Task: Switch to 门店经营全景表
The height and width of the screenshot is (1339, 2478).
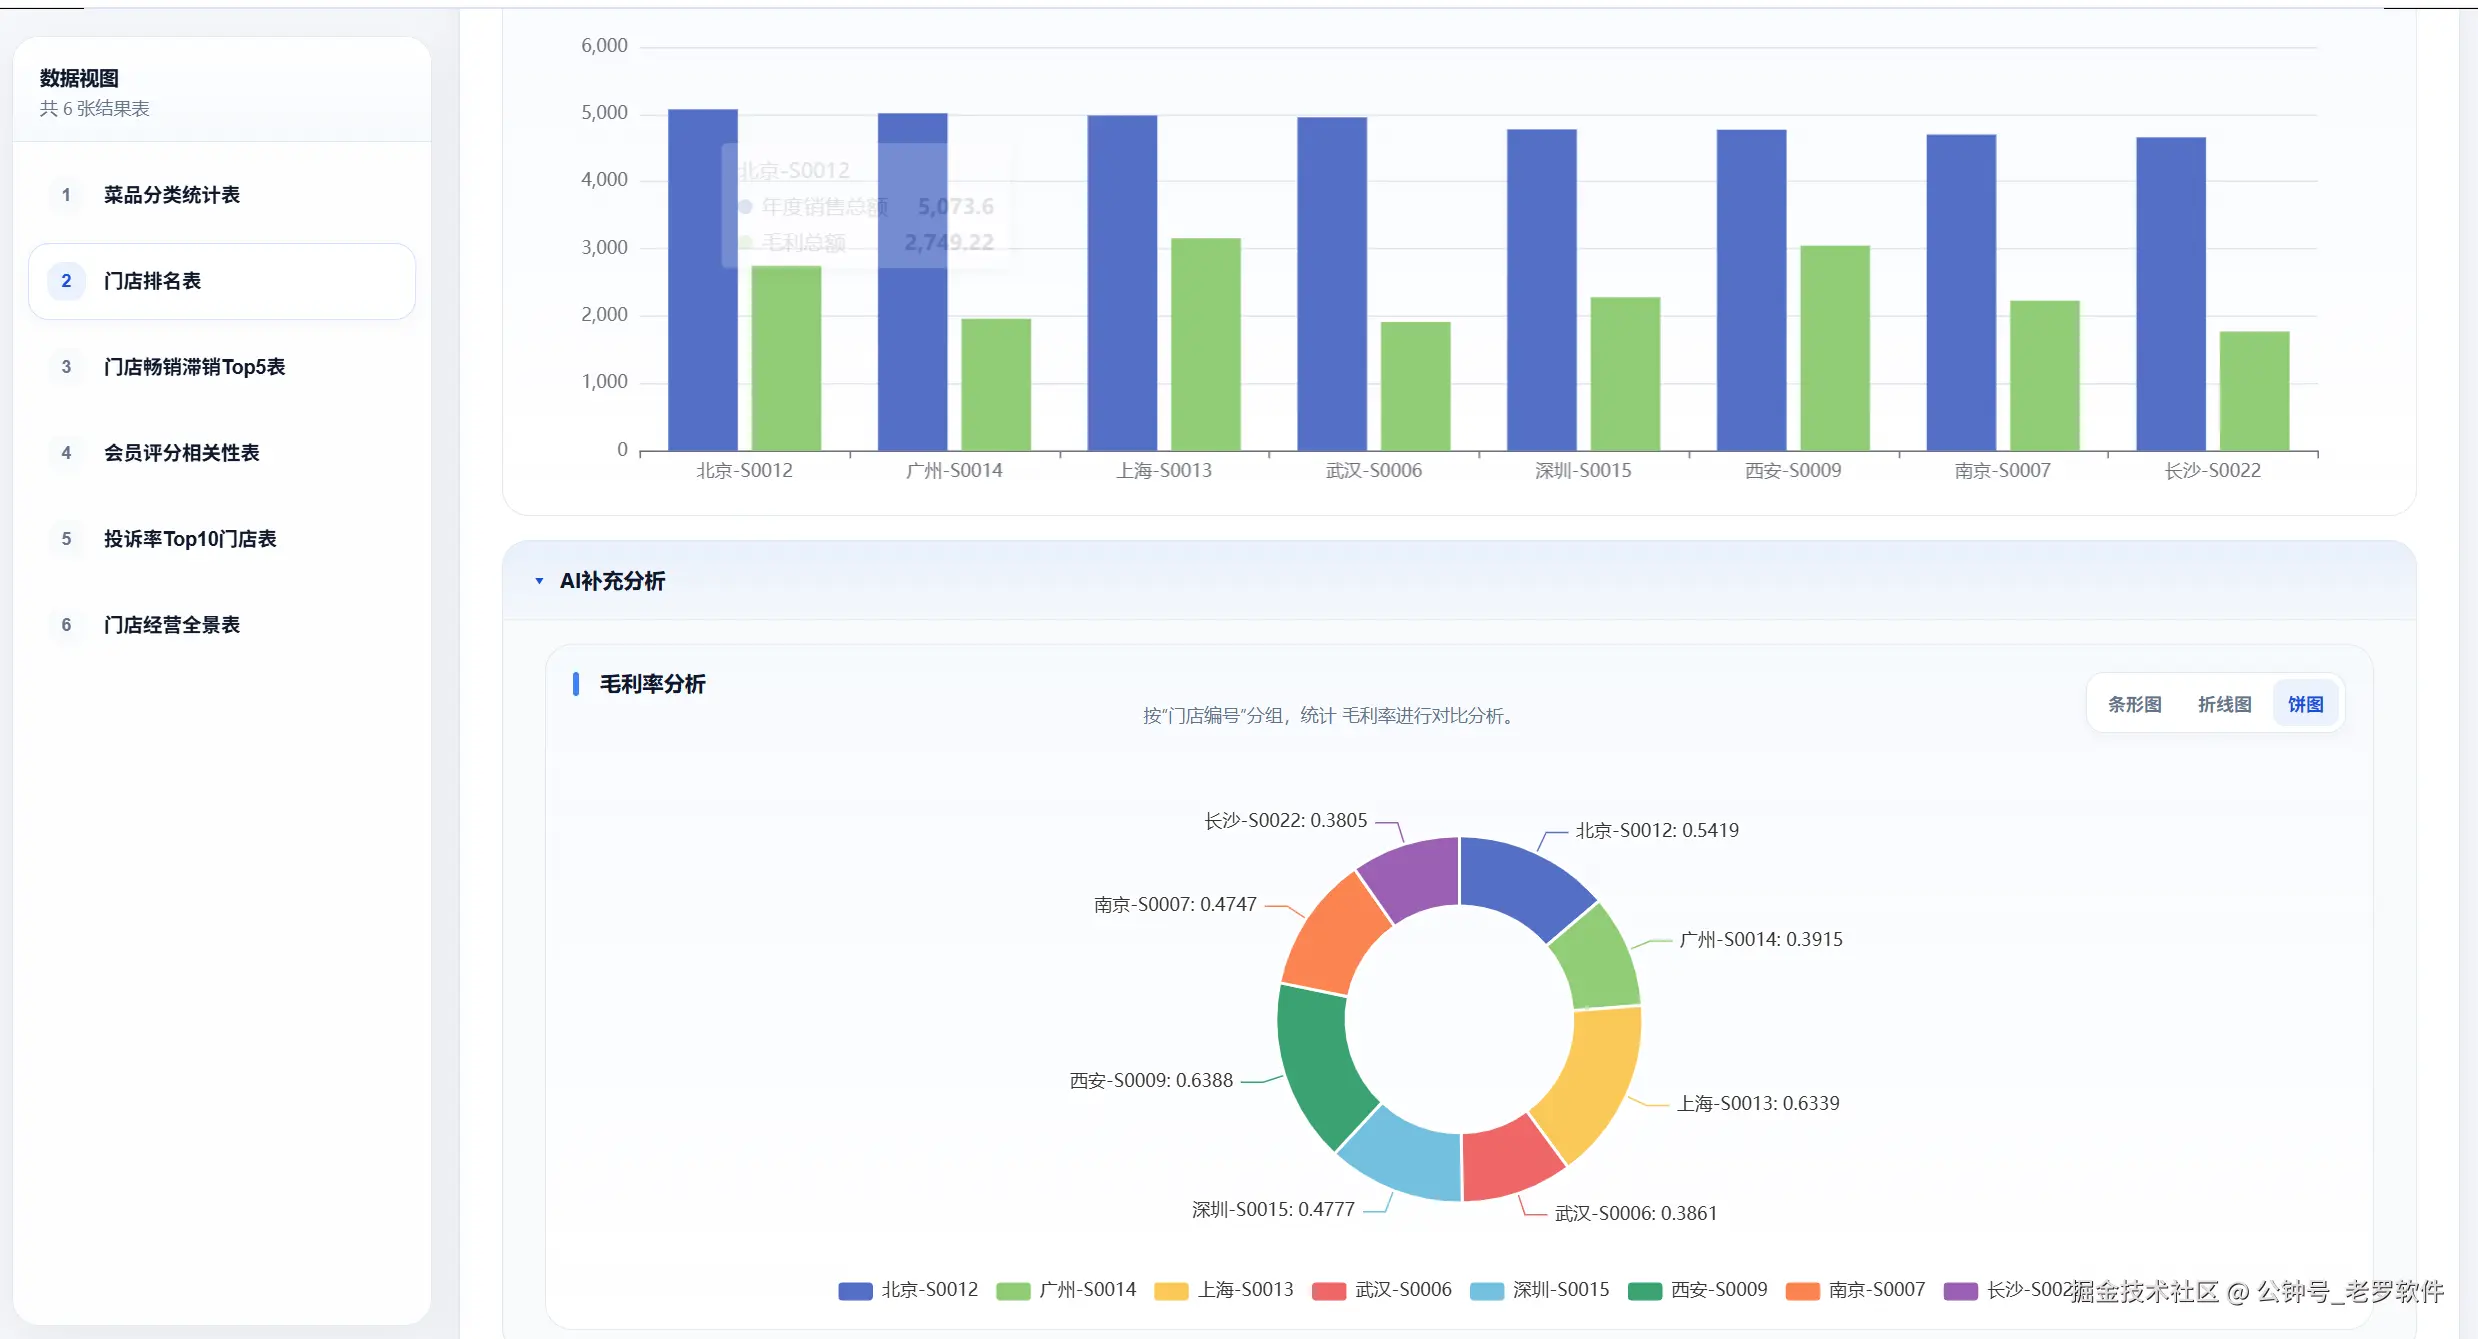Action: pos(222,625)
